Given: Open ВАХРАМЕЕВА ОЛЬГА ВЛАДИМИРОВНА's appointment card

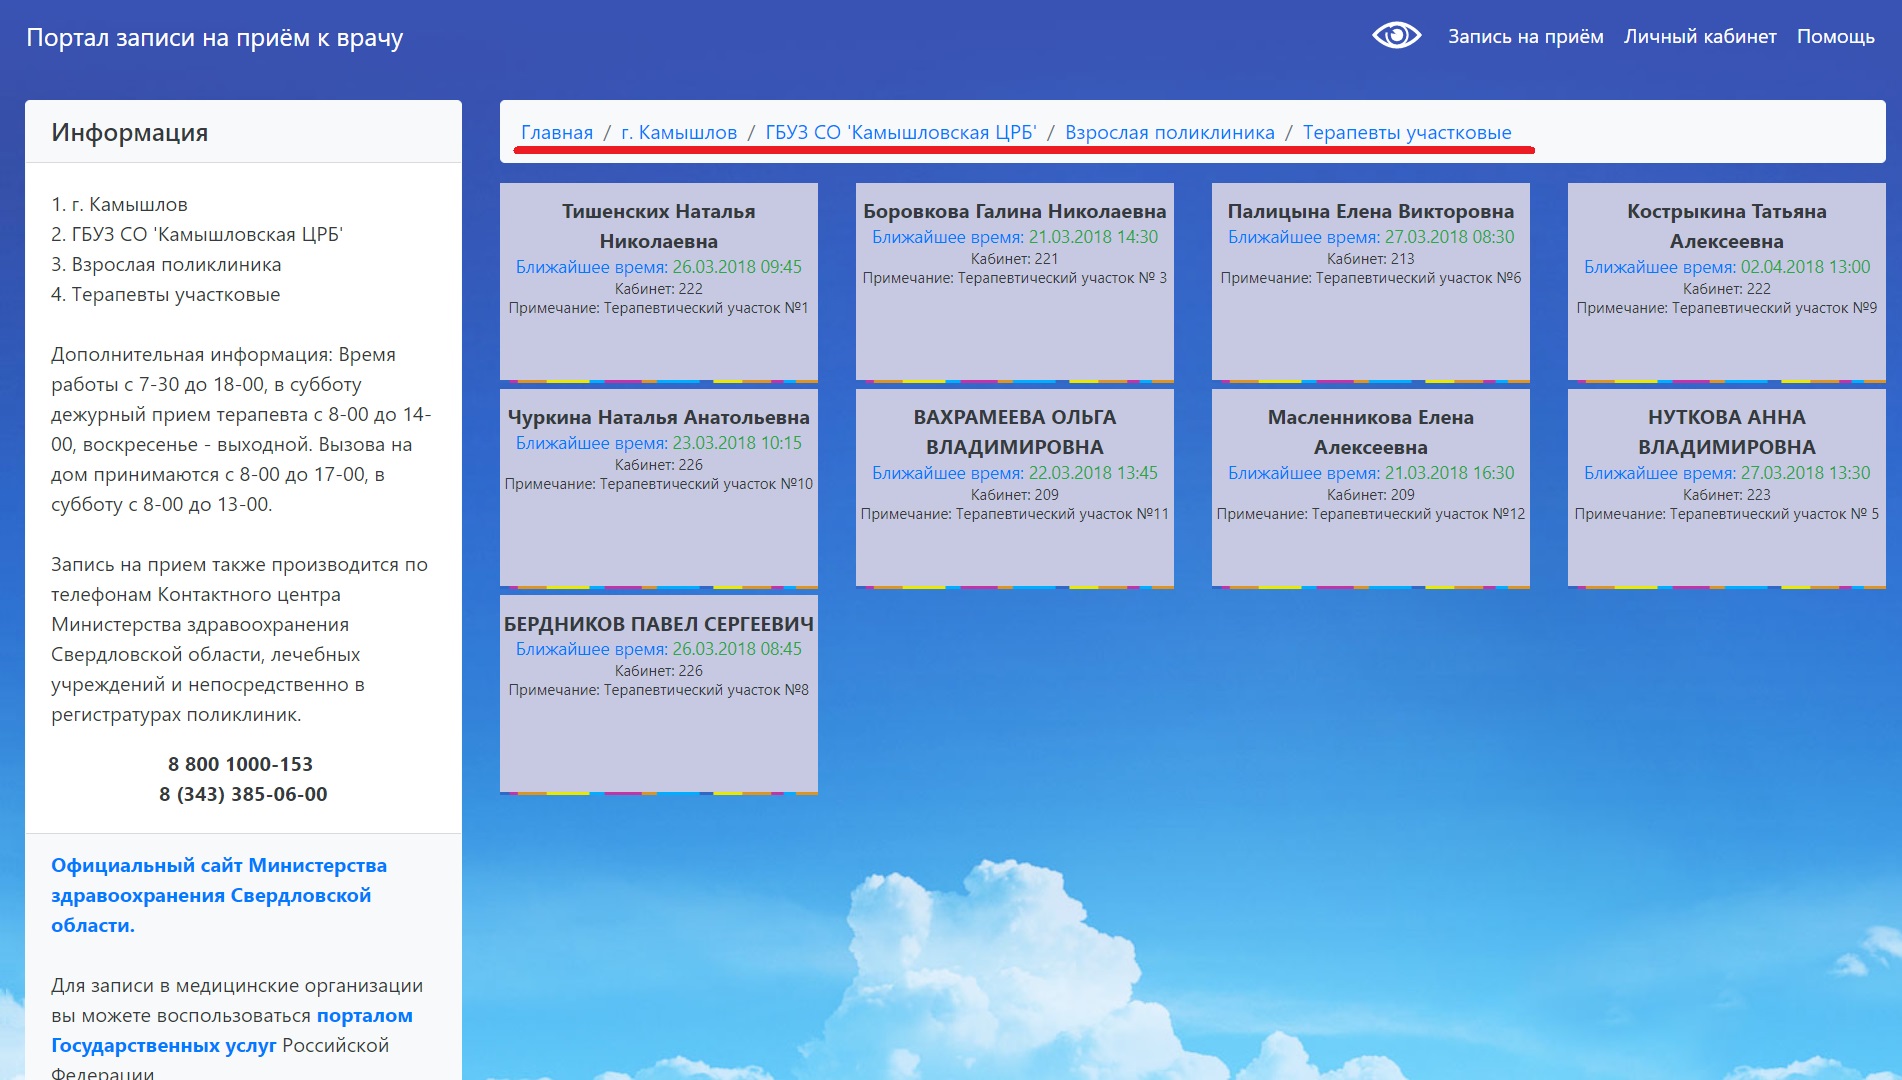Looking at the screenshot, I should click(1014, 487).
